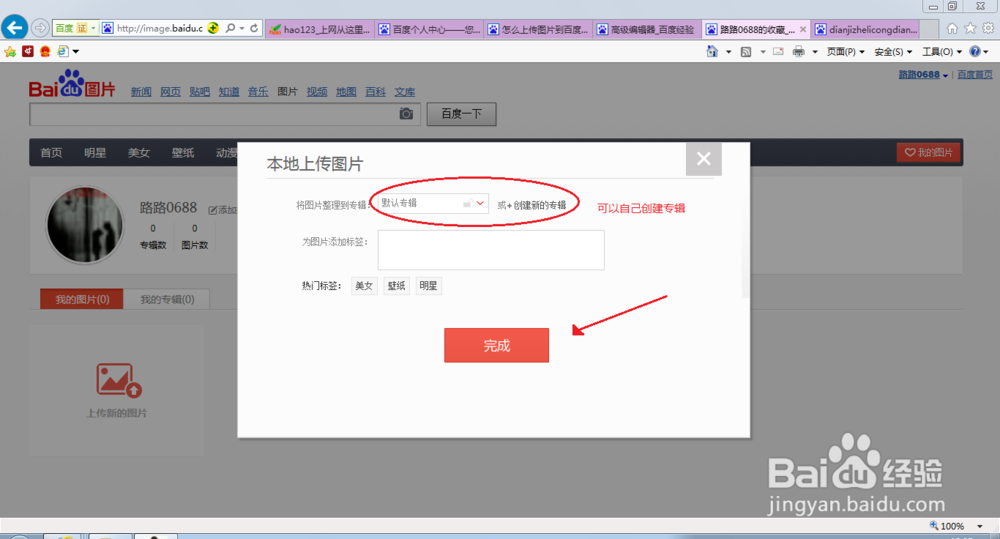
Task: Expand the 安全(S) menu
Action: pos(893,52)
